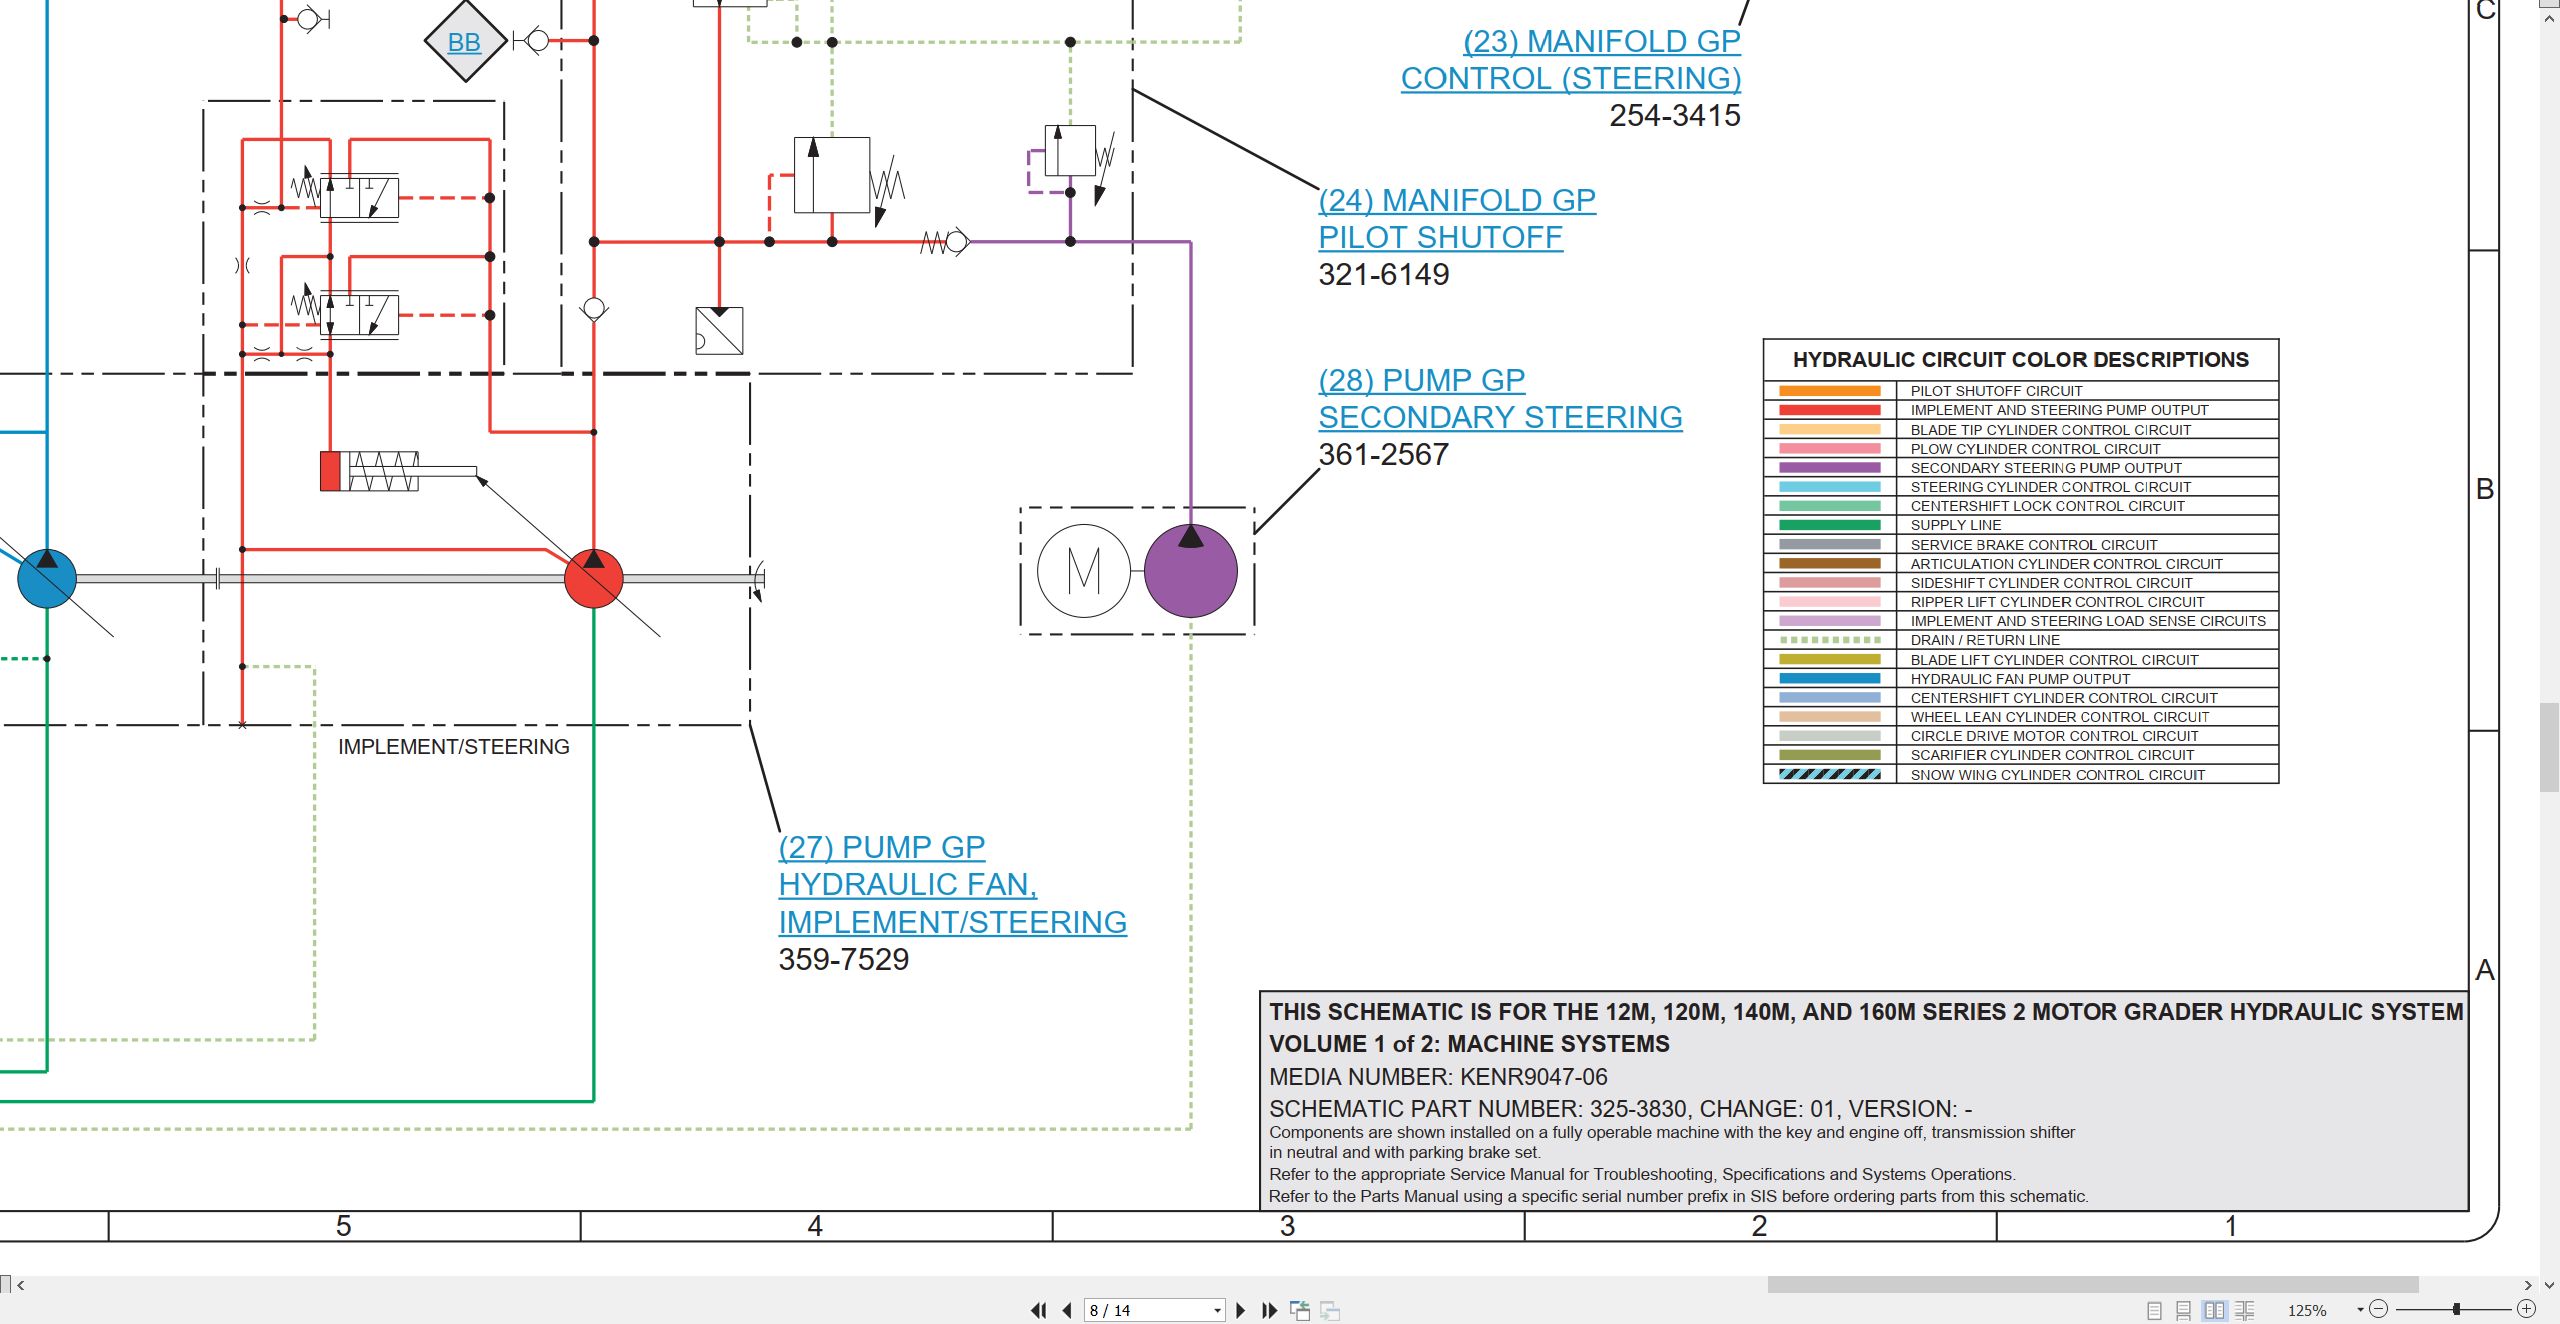Screen dimensions: 2560x1324
Task: Click the Snow Wing Cylinder striped swatch
Action: 1830,775
